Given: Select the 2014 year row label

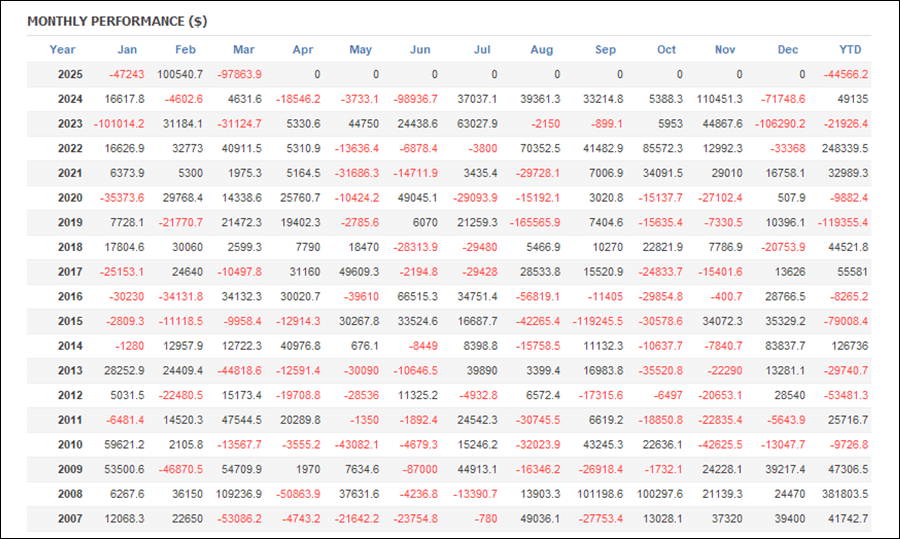Looking at the screenshot, I should click(x=70, y=346).
